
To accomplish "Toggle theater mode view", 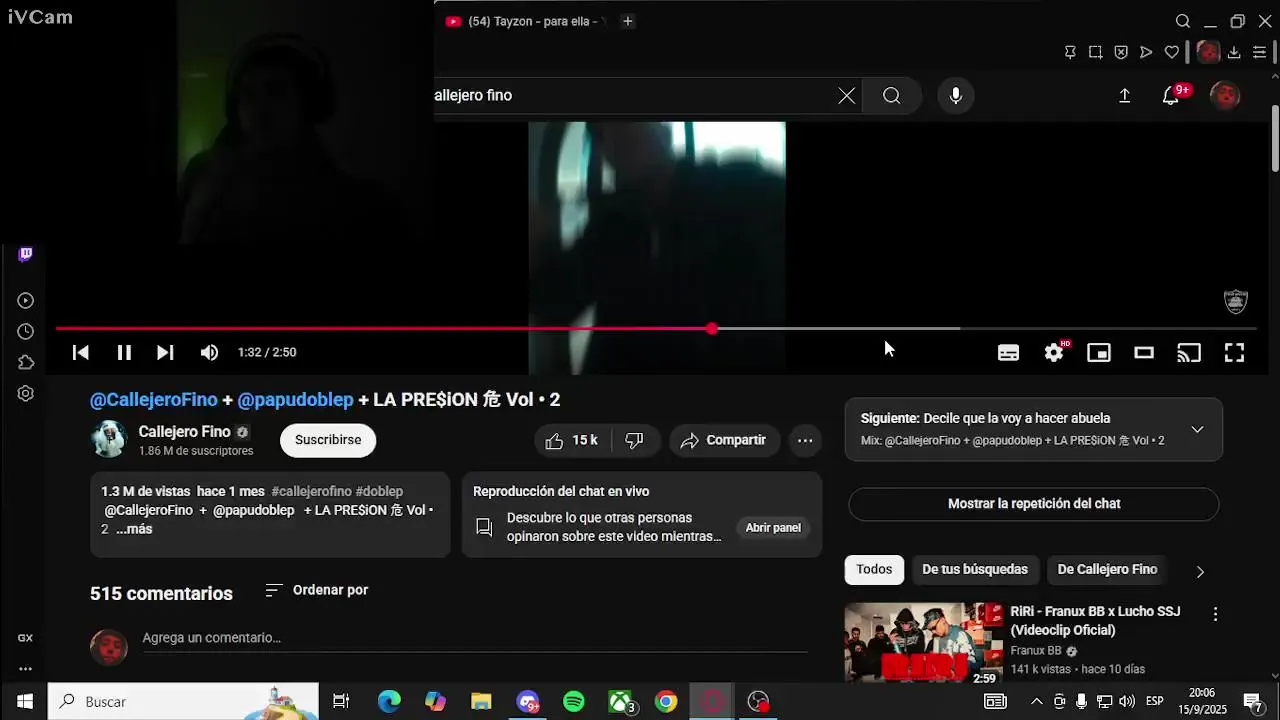I will click(1144, 352).
